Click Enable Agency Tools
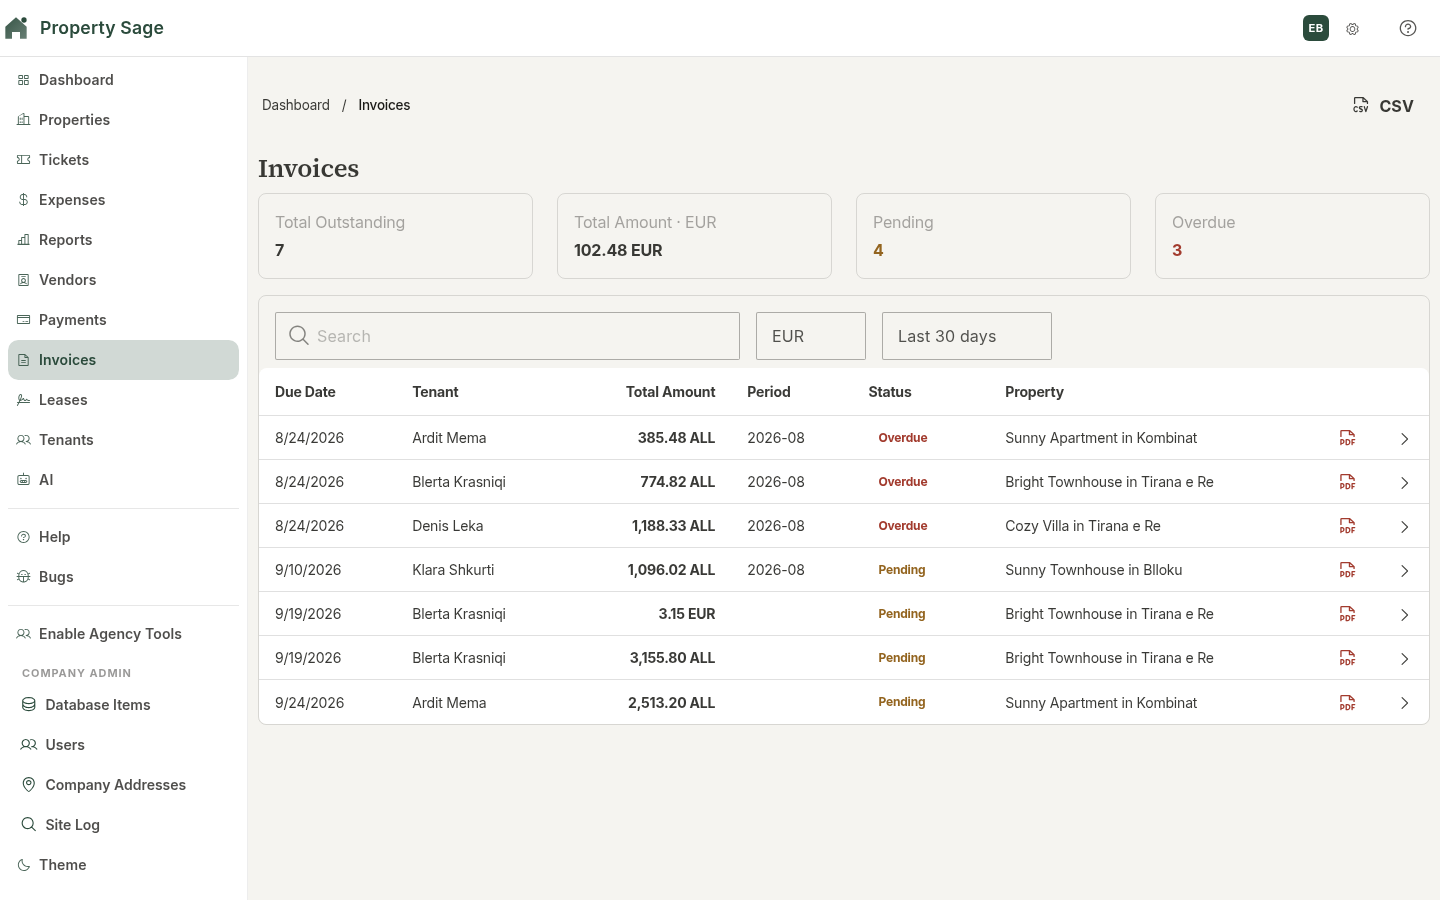The height and width of the screenshot is (900, 1440). tap(123, 634)
